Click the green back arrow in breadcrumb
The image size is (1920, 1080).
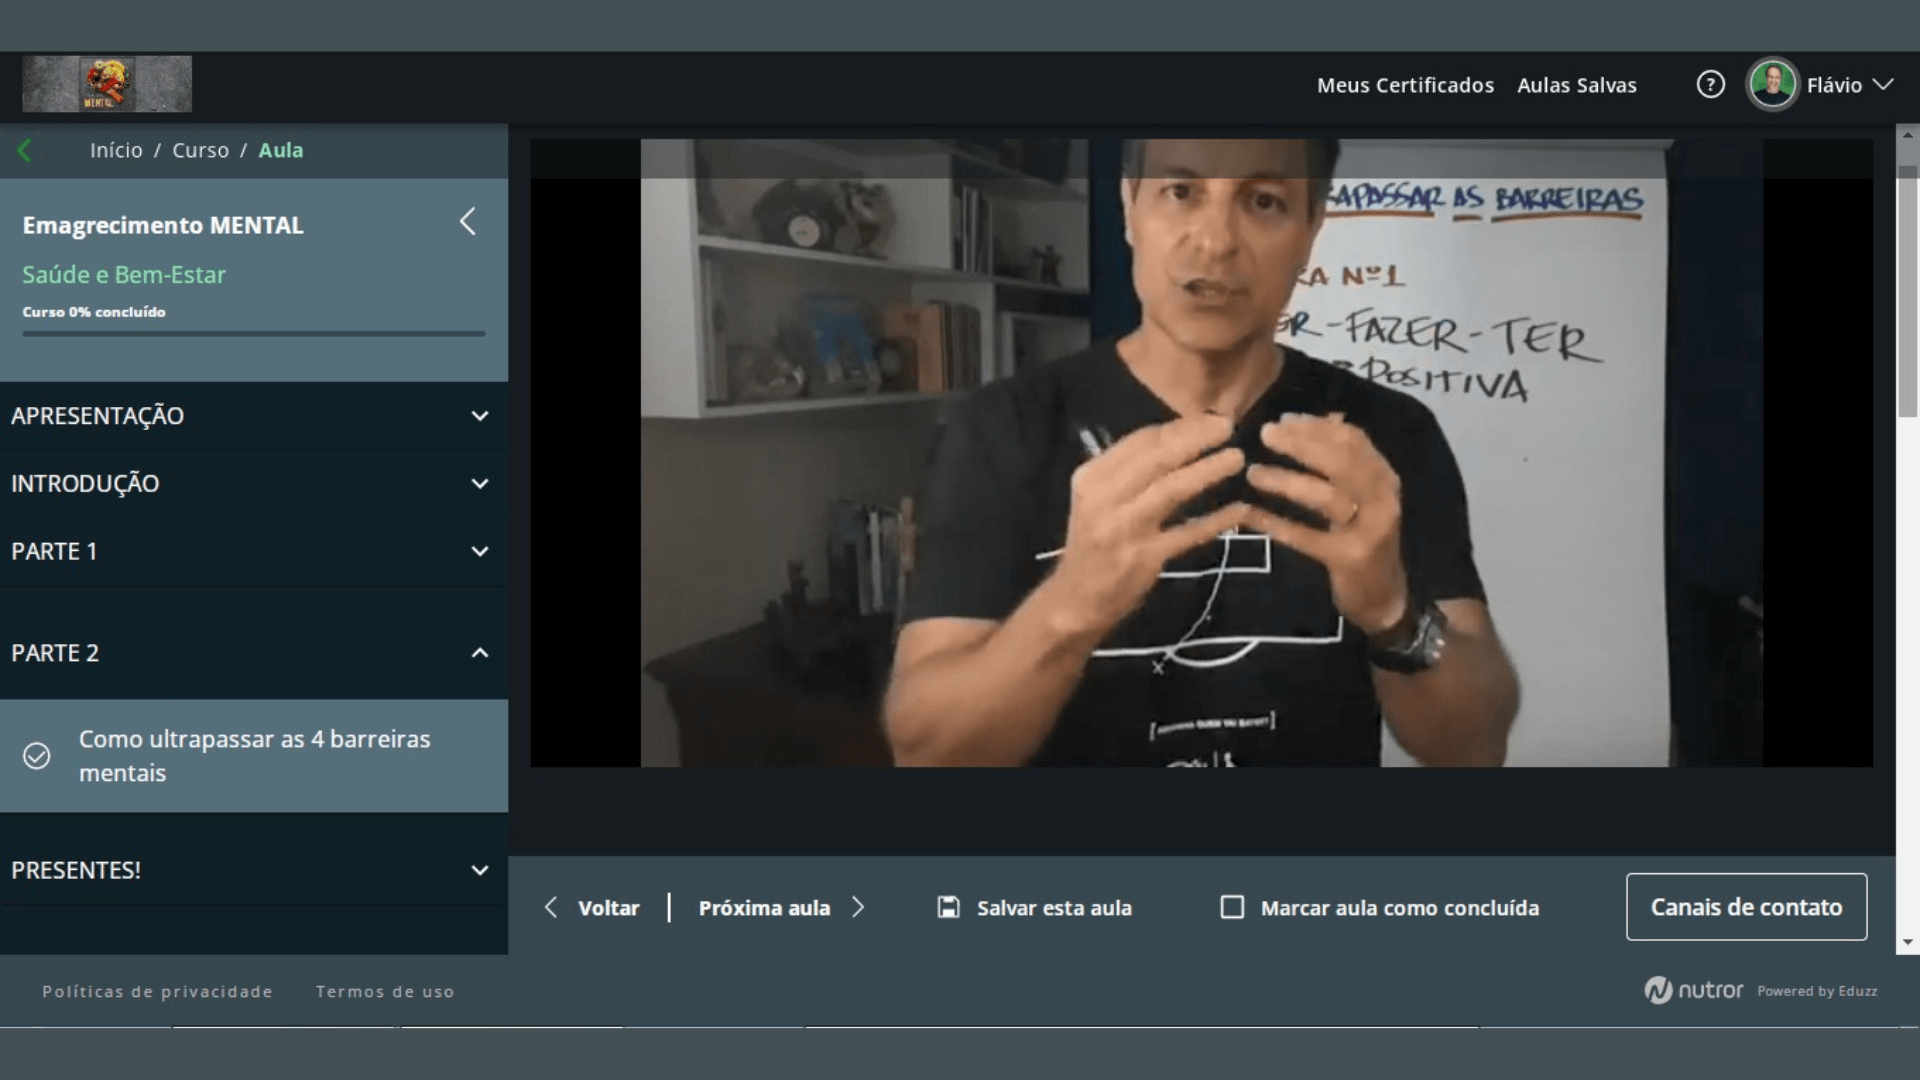coord(25,151)
